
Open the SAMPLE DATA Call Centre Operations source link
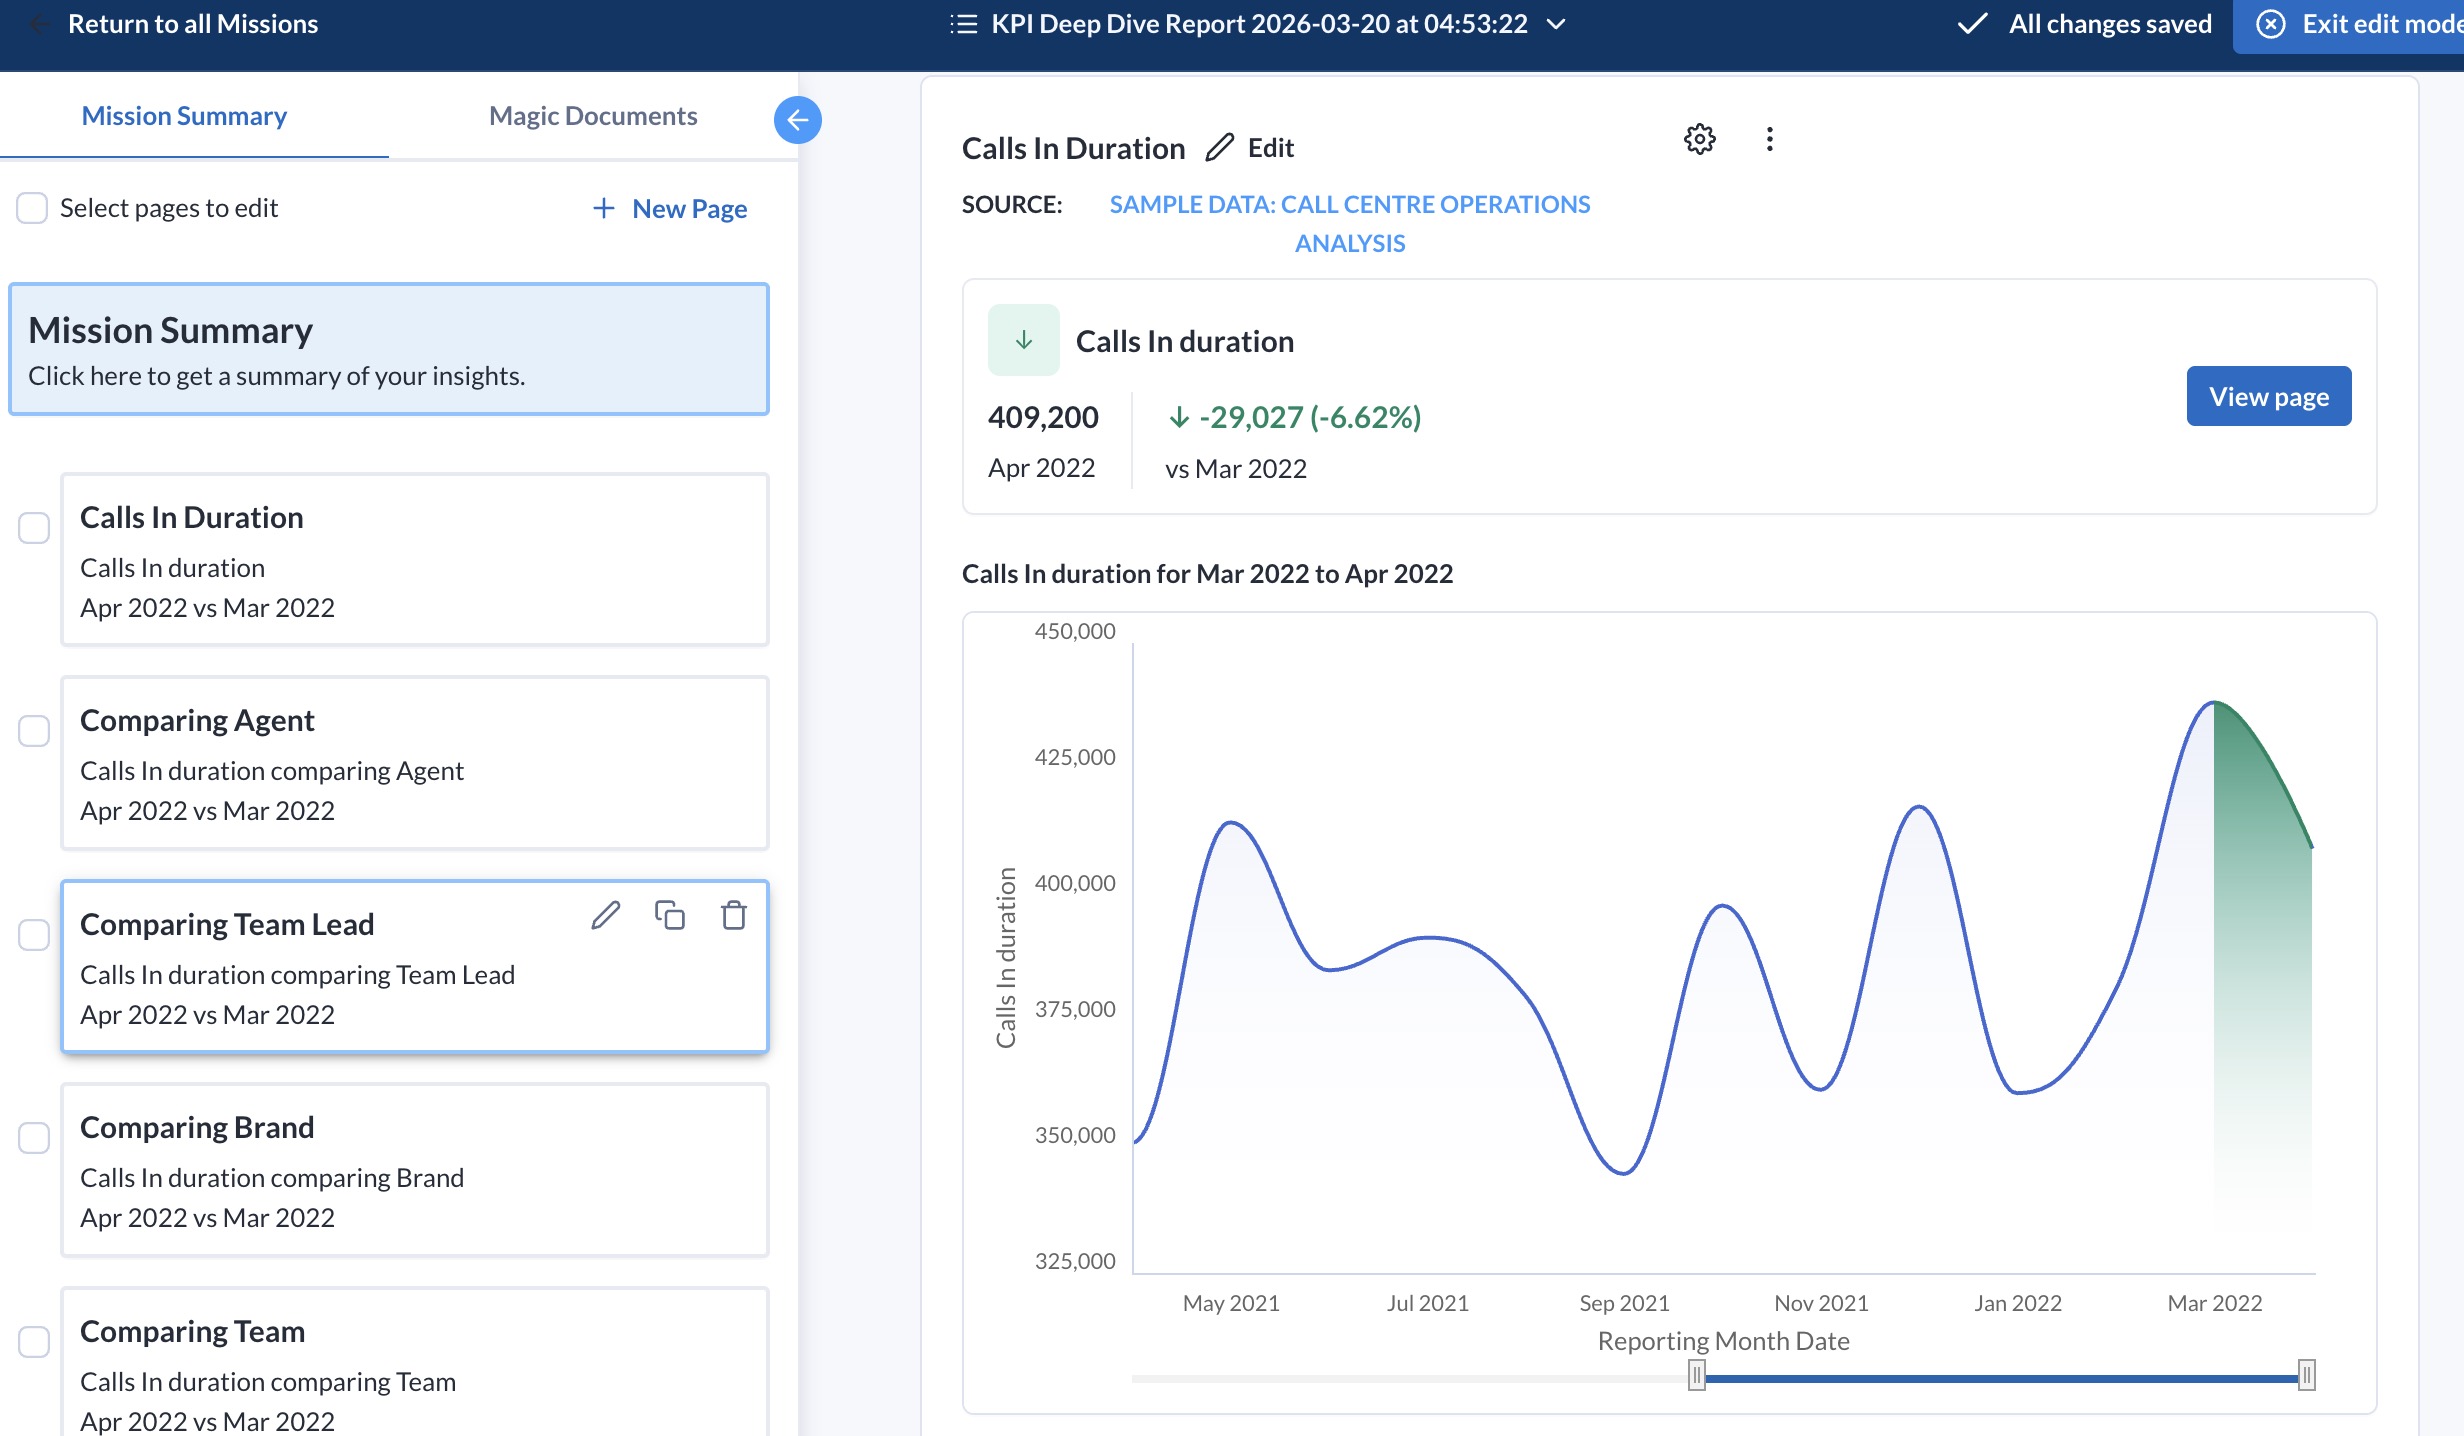click(x=1349, y=222)
